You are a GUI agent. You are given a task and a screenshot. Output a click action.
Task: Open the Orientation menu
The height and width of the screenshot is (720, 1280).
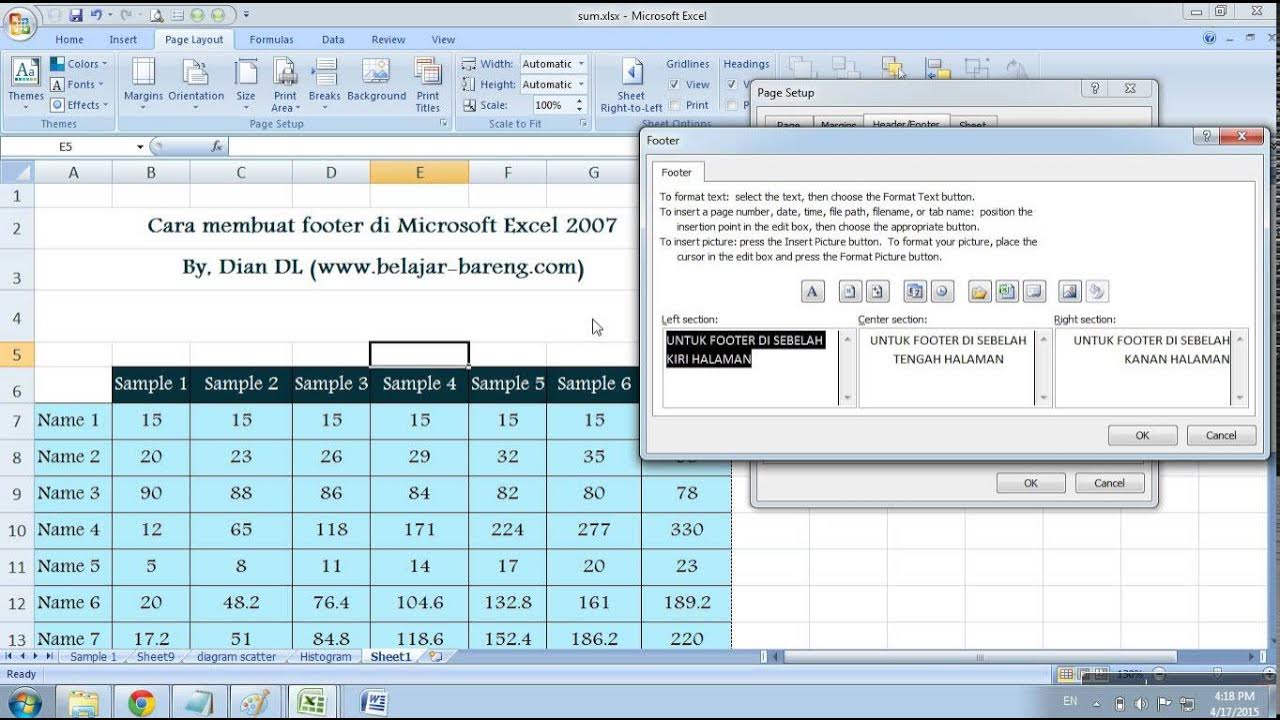tap(196, 85)
